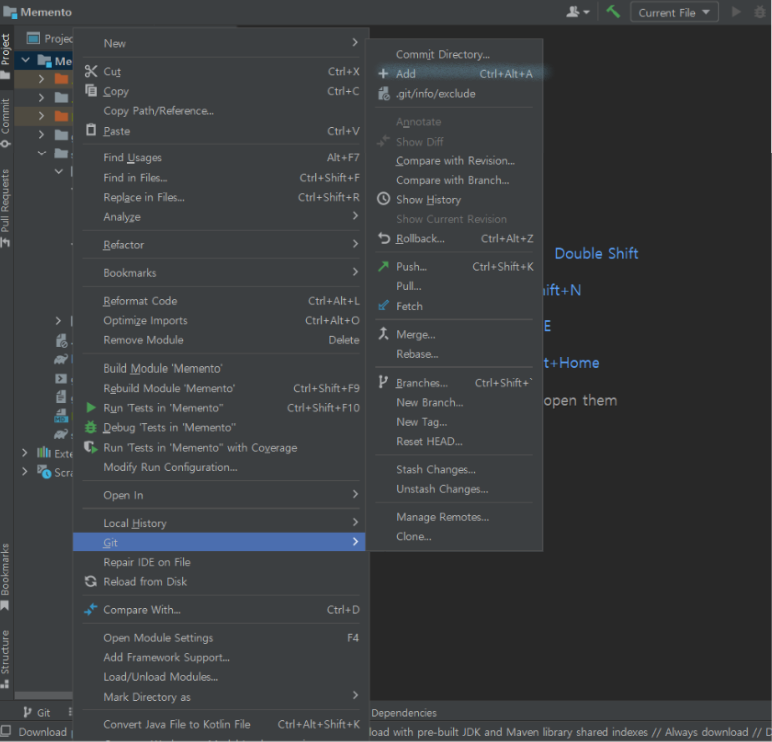This screenshot has height=742, width=772.
Task: Click the Show History clock icon
Action: [x=384, y=199]
